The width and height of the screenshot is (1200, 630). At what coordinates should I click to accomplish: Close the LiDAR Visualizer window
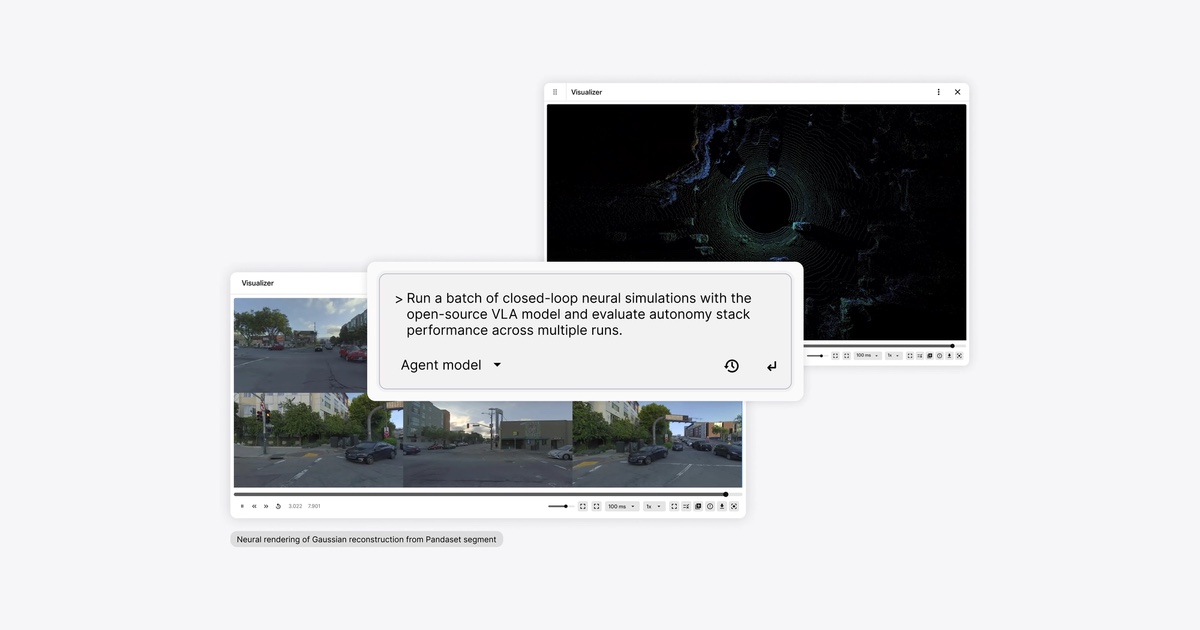coord(957,92)
